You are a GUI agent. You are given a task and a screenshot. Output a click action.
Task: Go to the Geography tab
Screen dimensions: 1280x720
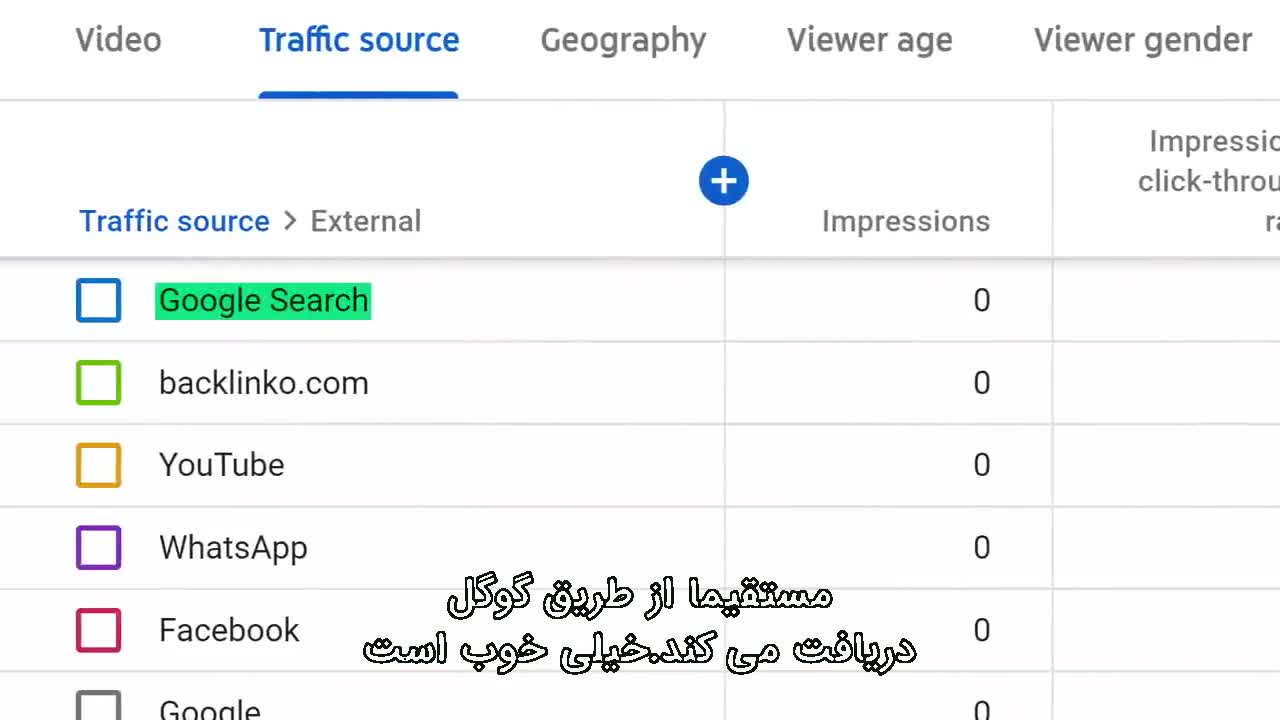[623, 40]
